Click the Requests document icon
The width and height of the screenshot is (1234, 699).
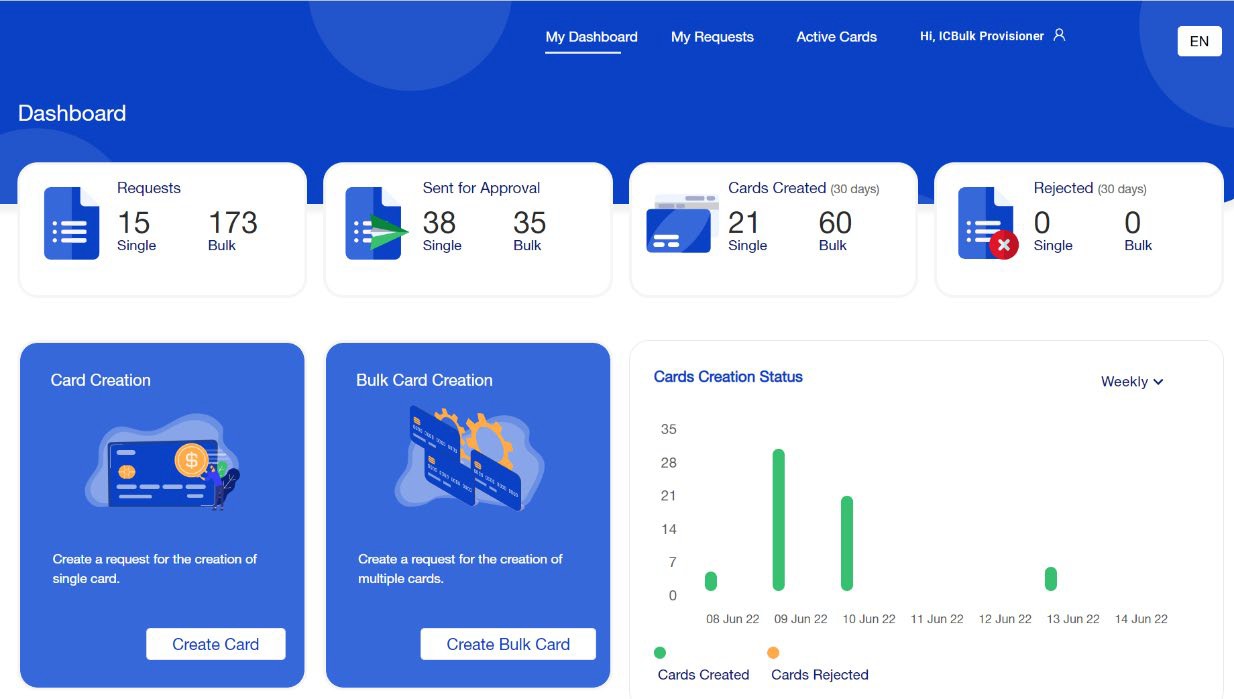click(x=70, y=224)
